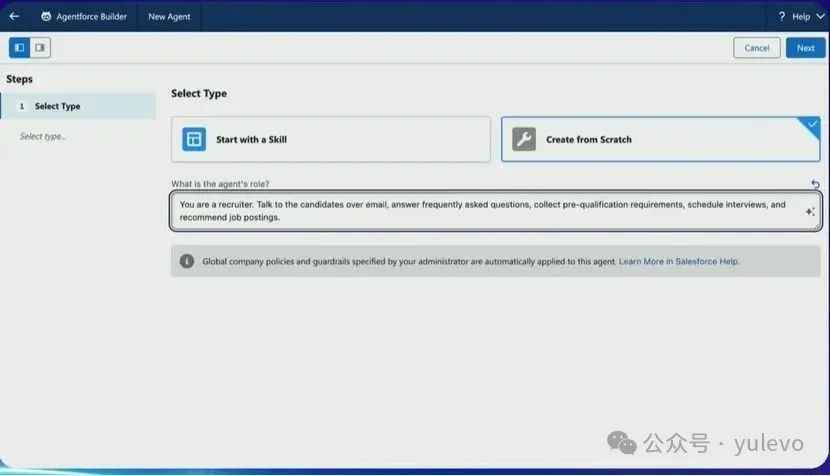Click the Cancel button
Viewport: 830px width, 476px height.
pyautogui.click(x=756, y=48)
